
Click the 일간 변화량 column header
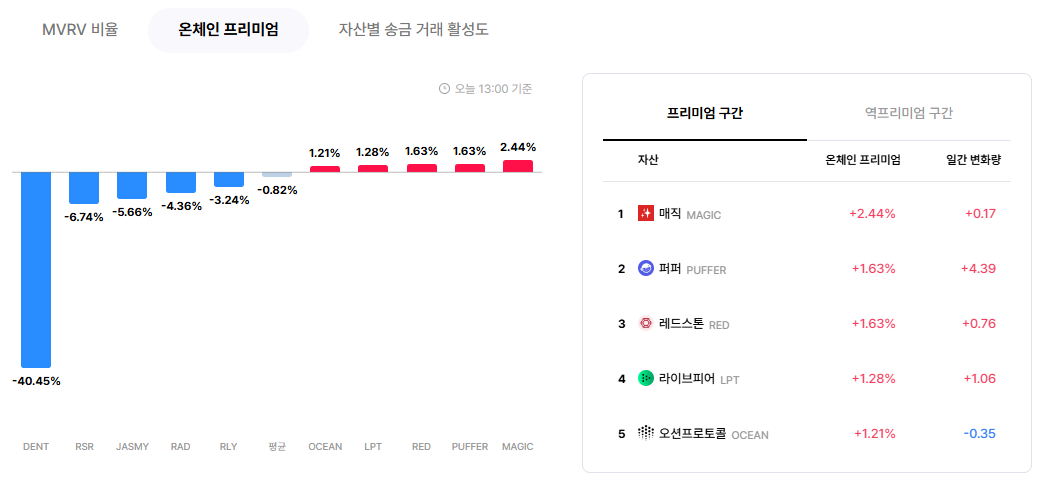[x=971, y=161]
